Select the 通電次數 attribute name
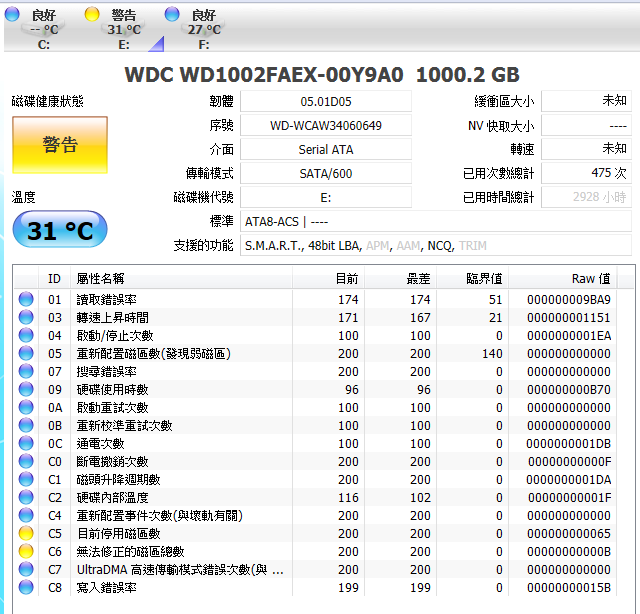640x614 pixels. (x=100, y=443)
